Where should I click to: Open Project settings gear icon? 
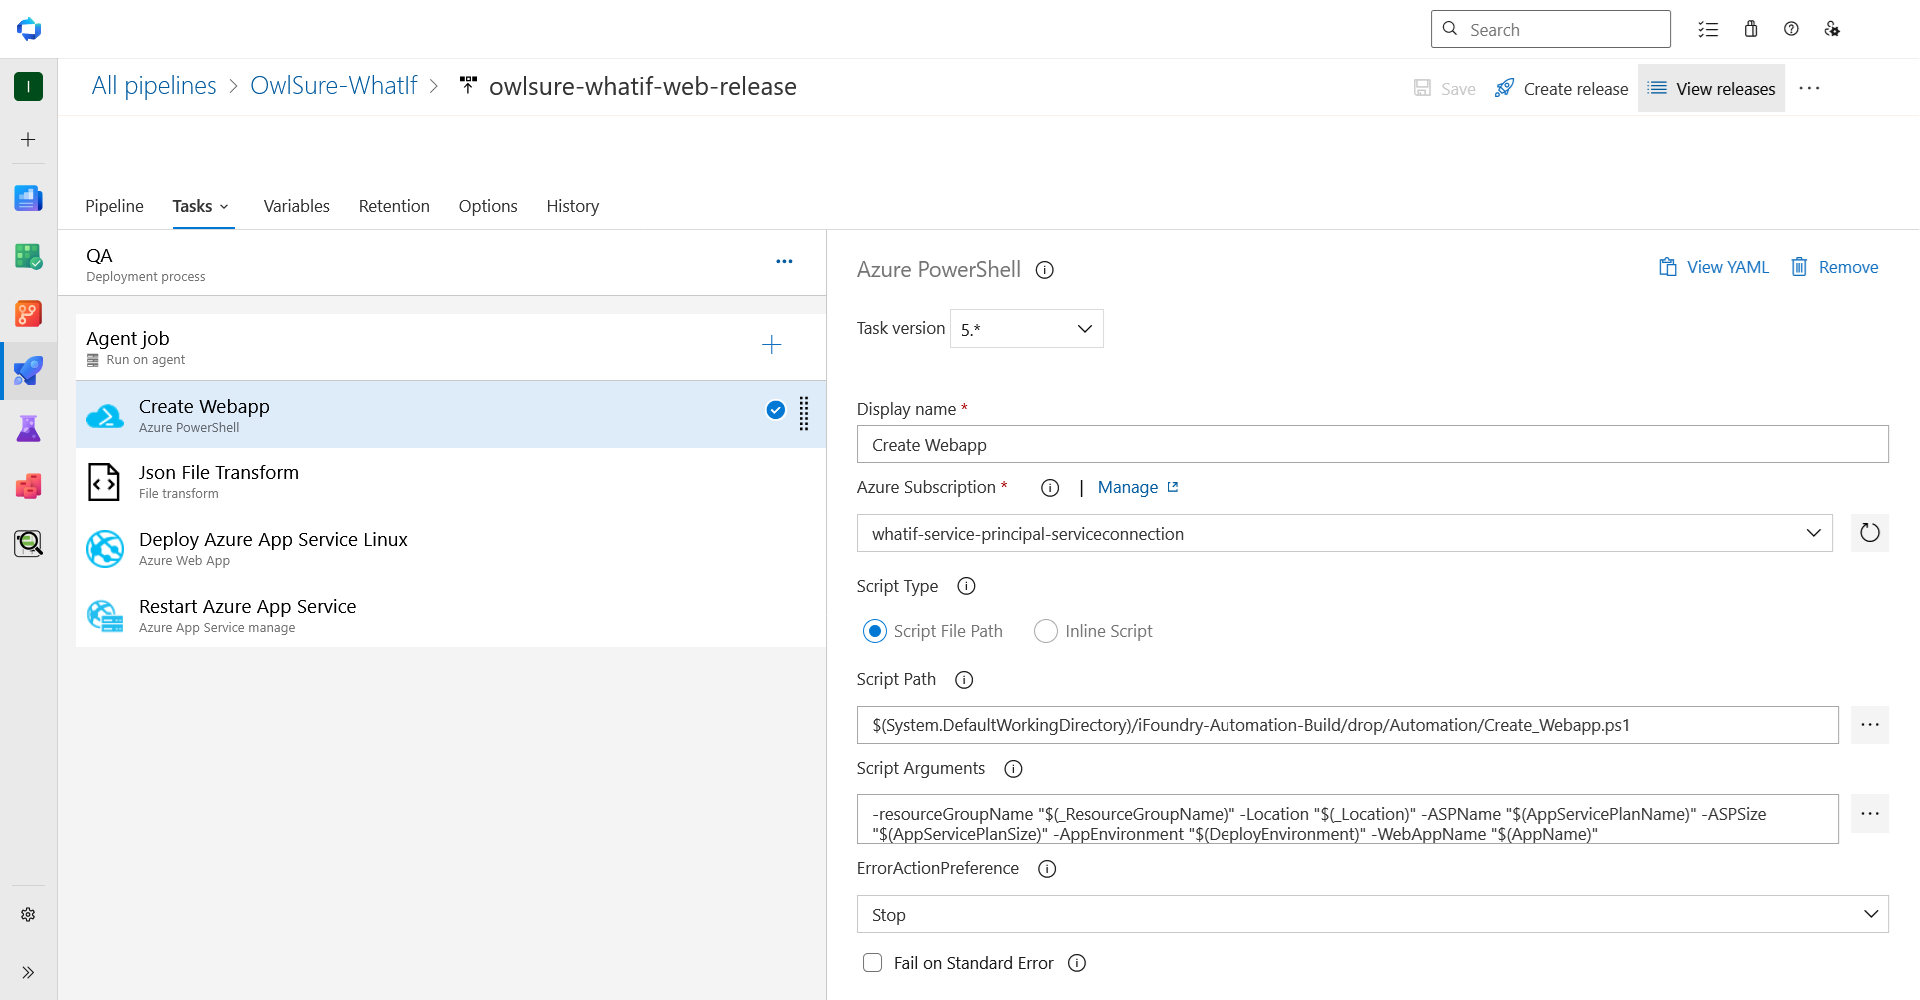coord(28,914)
